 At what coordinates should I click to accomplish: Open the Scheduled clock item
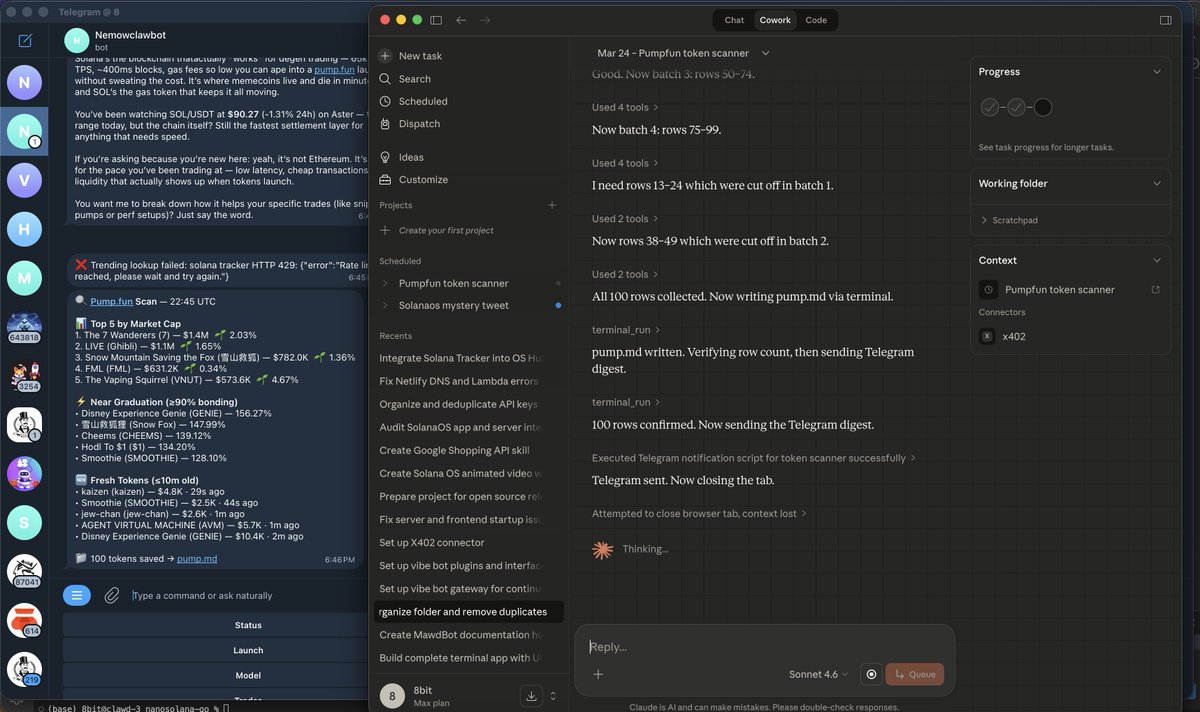tap(413, 101)
